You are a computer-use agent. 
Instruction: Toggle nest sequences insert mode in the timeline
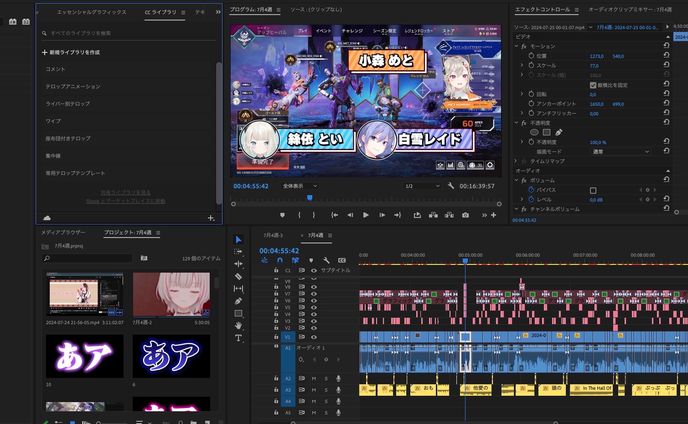point(264,260)
